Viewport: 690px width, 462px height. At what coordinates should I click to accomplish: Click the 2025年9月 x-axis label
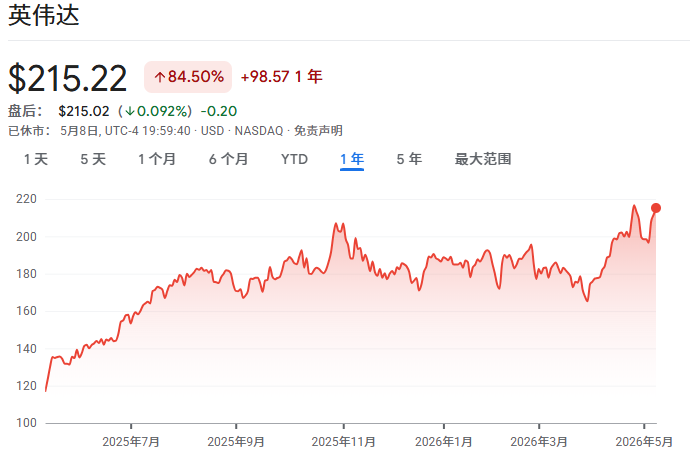point(236,441)
